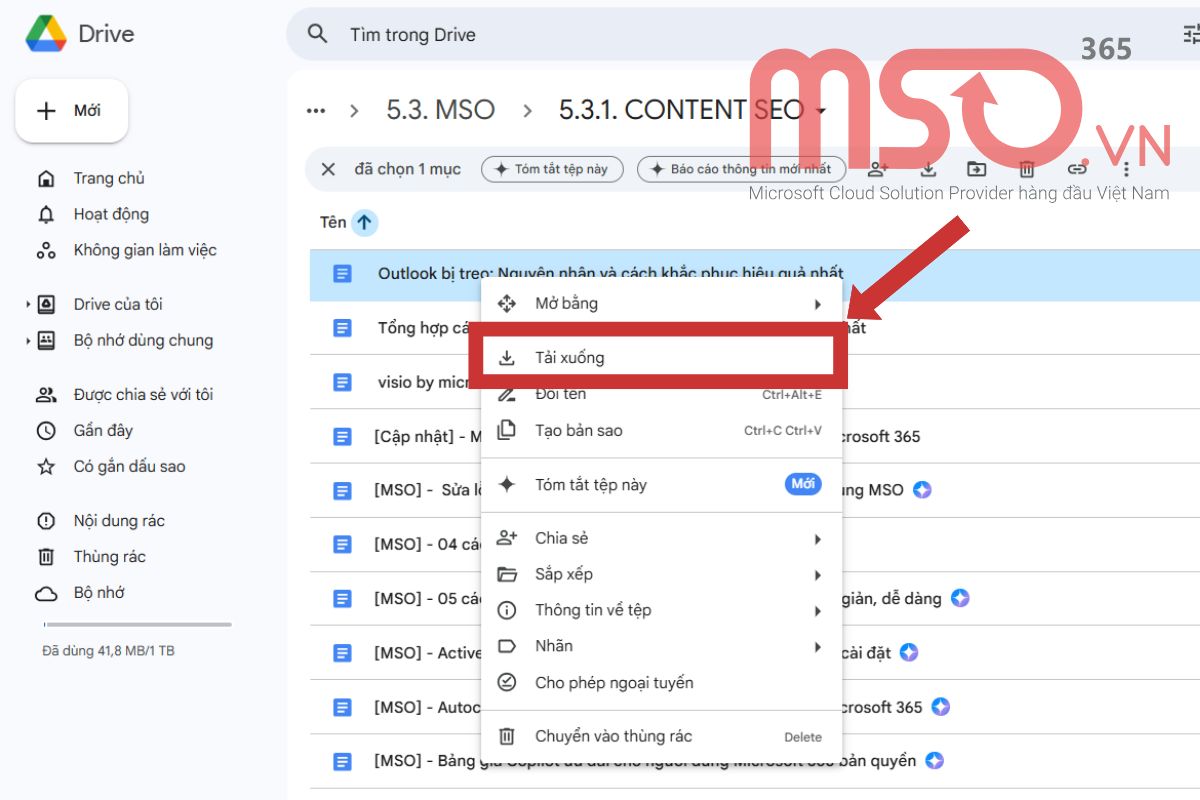Open Hoạt động from sidebar
Image resolution: width=1200 pixels, height=800 pixels.
(x=110, y=214)
